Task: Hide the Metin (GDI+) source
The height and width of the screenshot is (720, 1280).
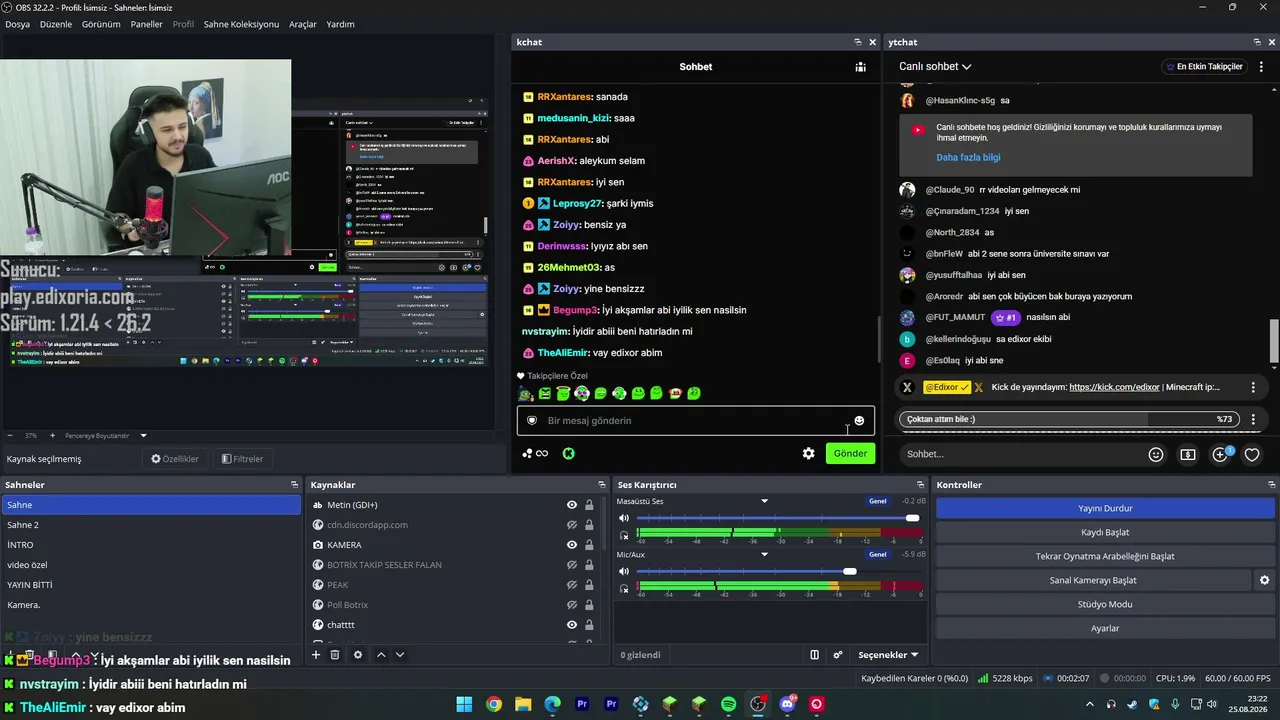Action: click(572, 505)
